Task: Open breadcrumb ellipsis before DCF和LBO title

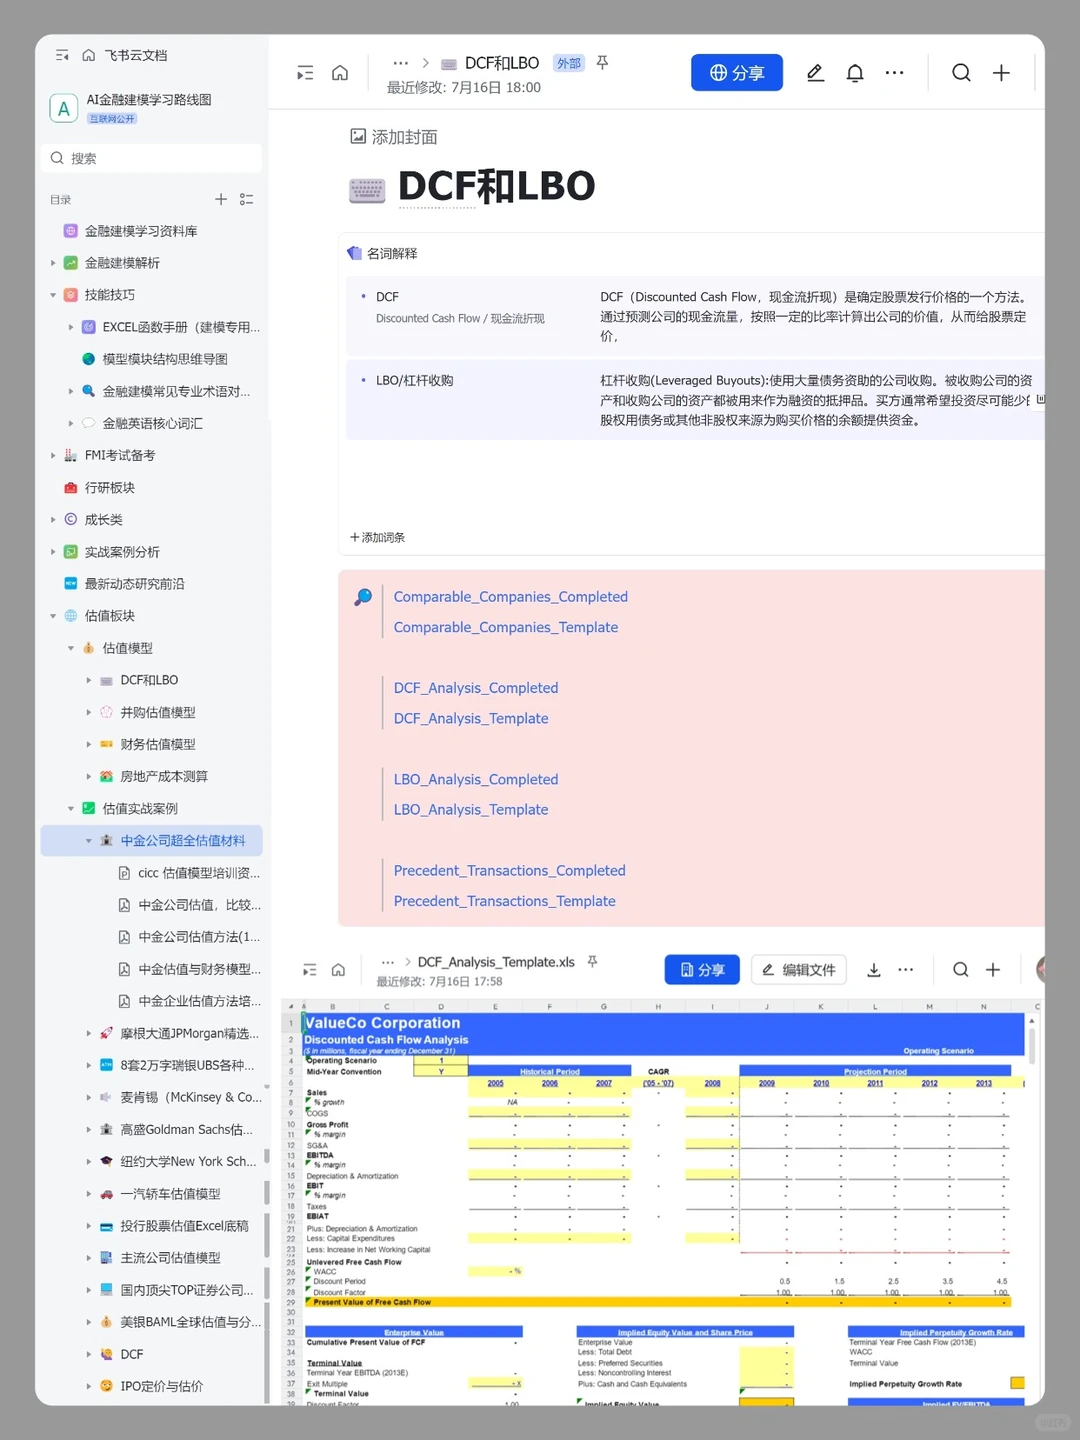Action: [x=401, y=63]
